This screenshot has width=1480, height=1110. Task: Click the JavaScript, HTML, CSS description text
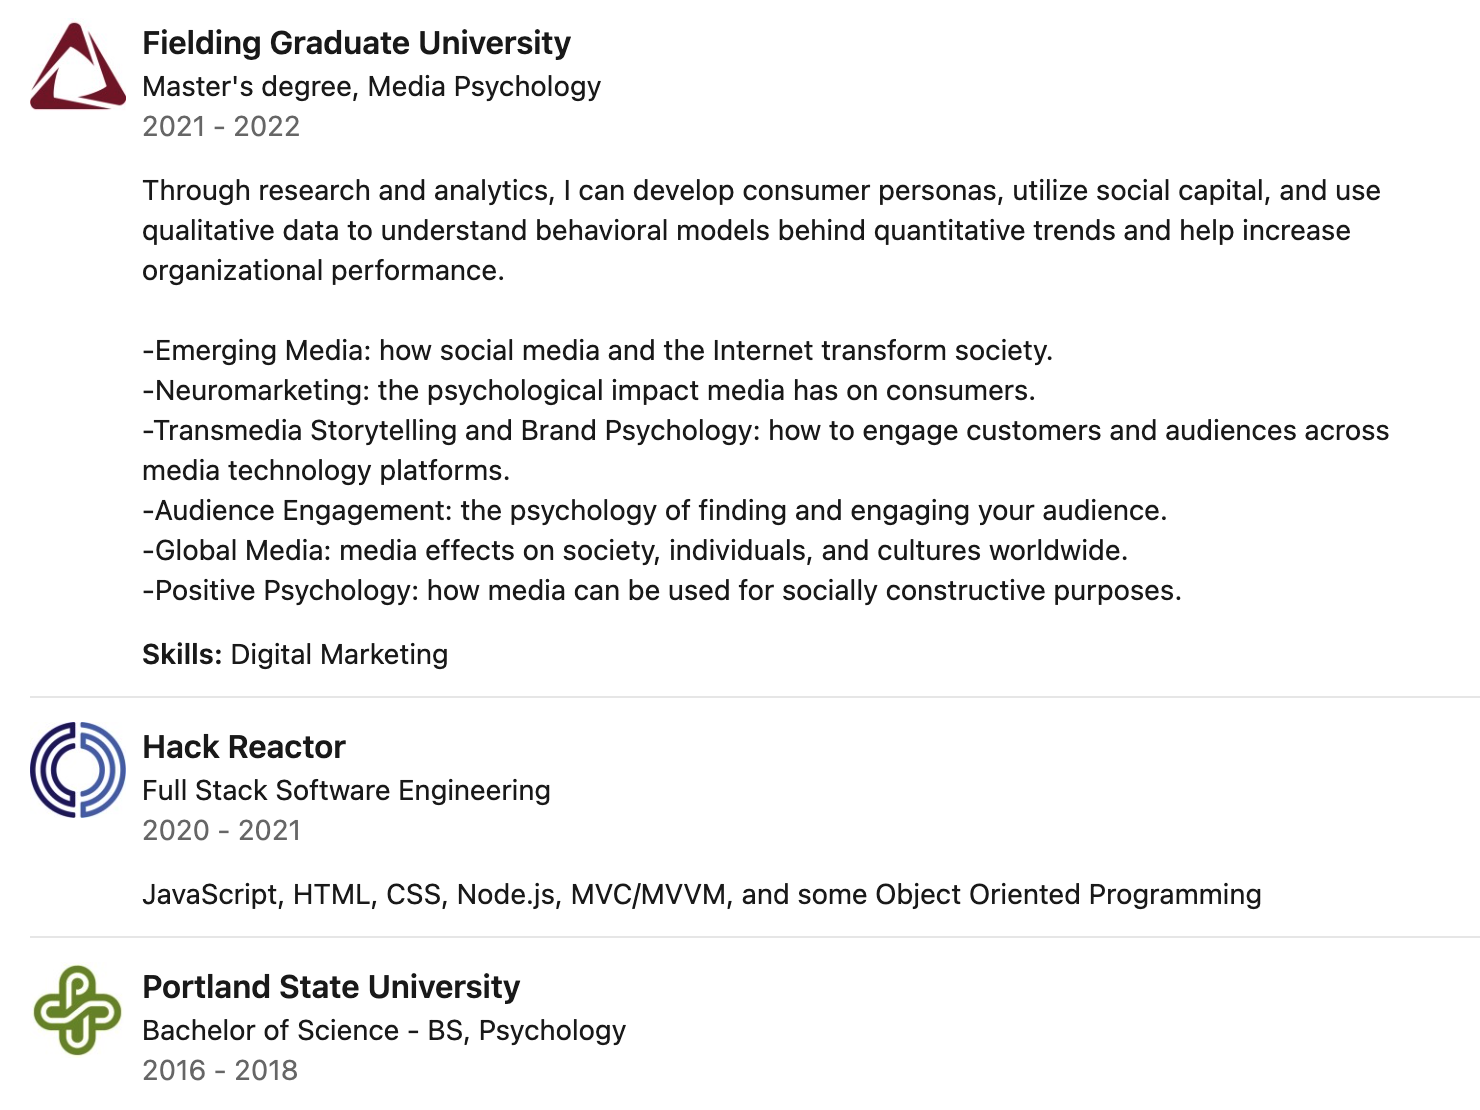point(701,895)
